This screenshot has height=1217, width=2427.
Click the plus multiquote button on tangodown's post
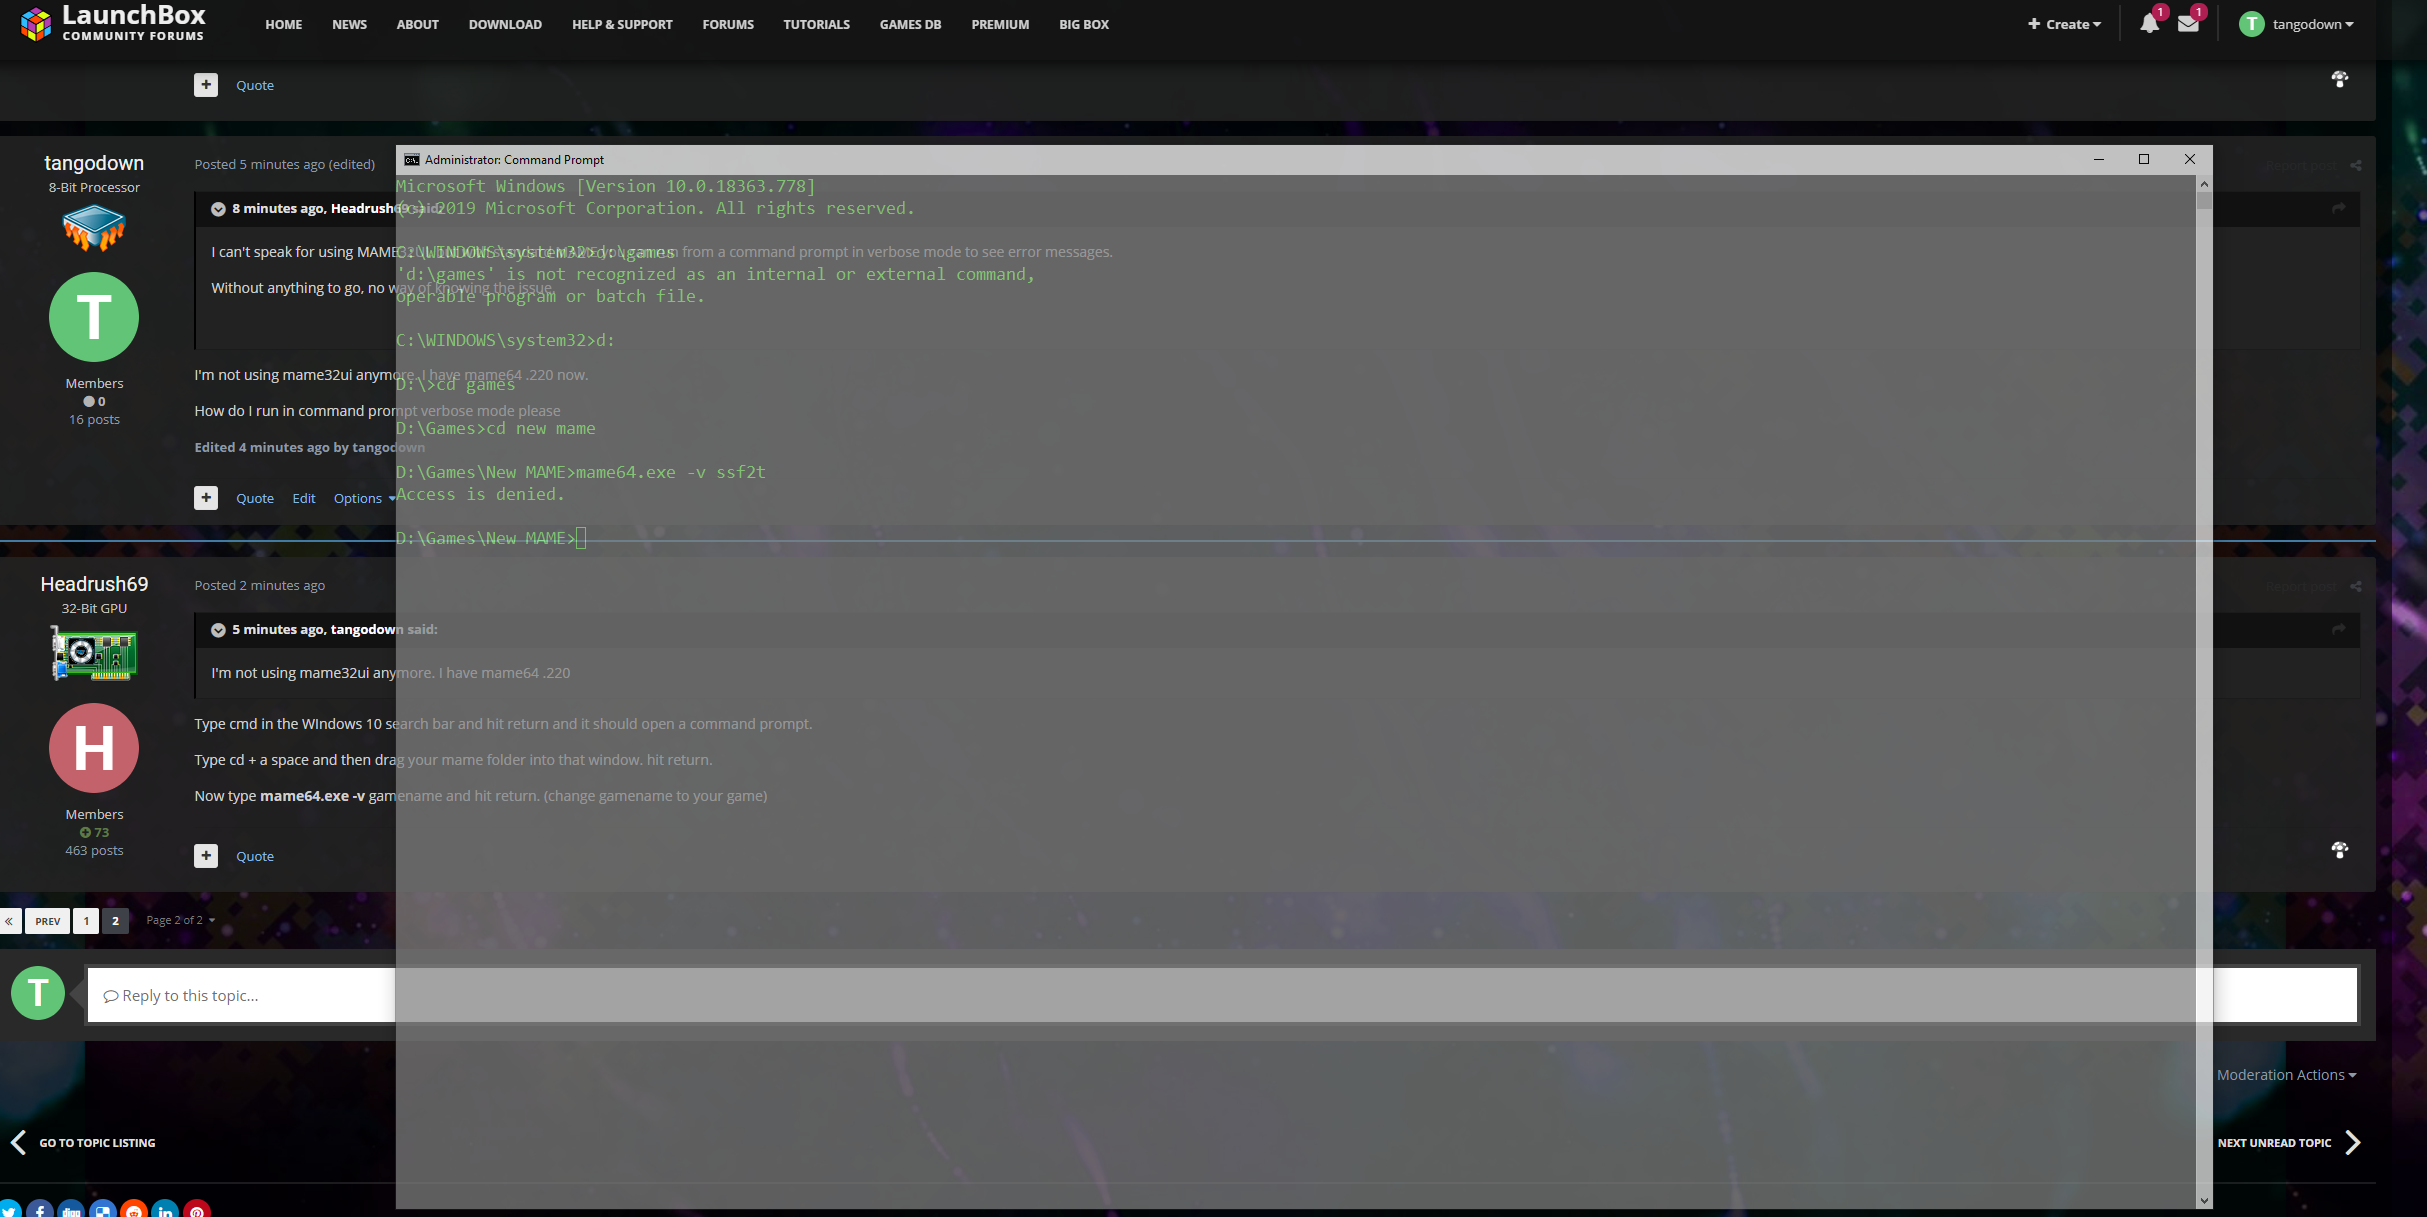(206, 498)
